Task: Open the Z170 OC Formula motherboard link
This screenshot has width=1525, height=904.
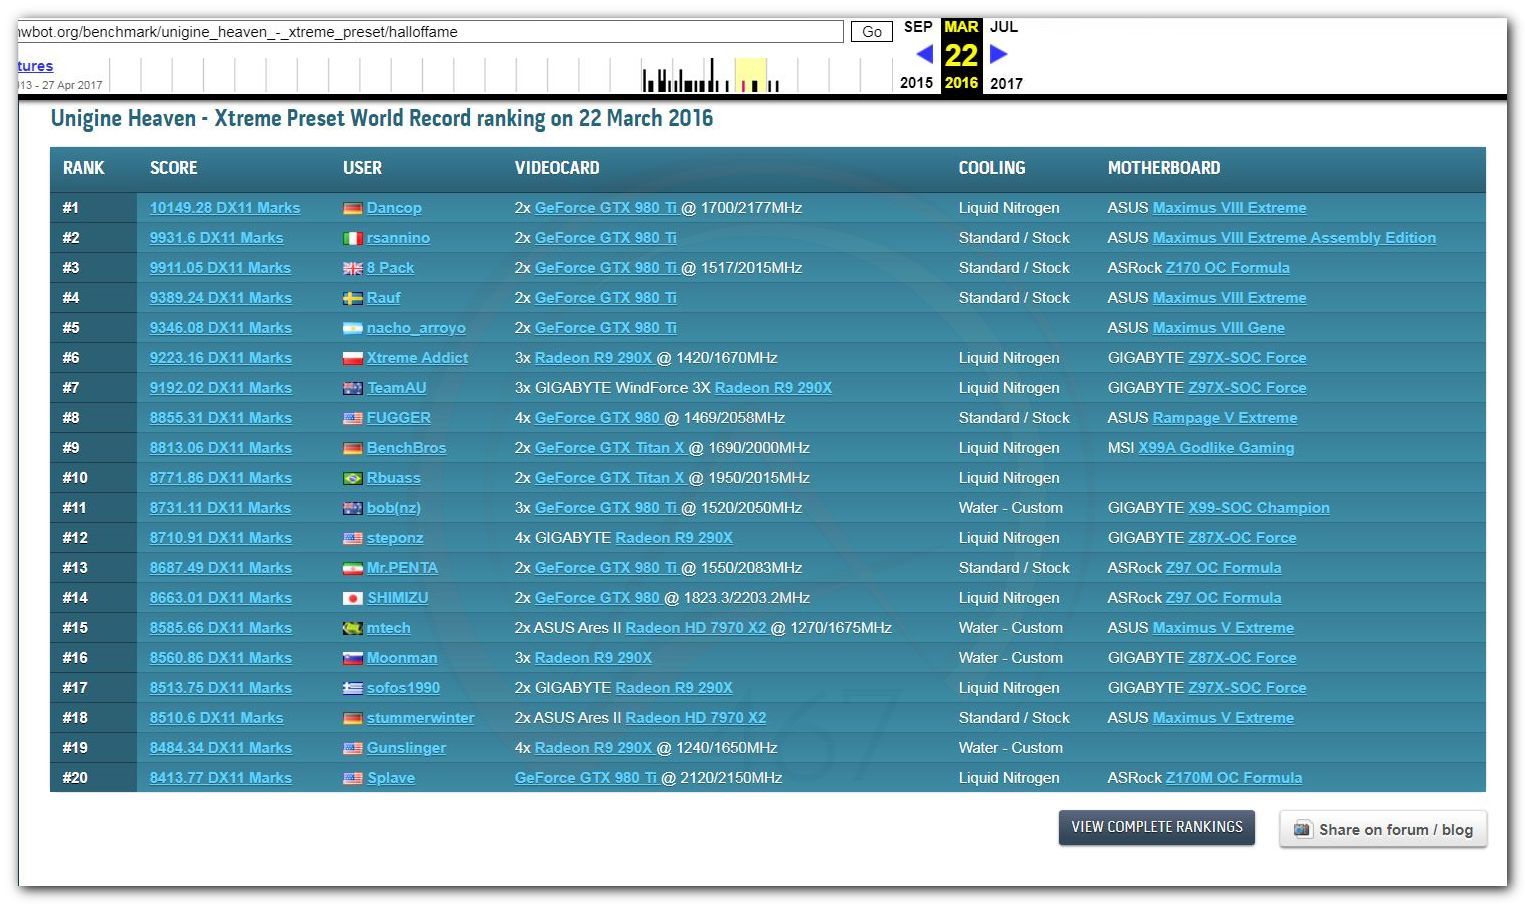Action: pos(1228,268)
